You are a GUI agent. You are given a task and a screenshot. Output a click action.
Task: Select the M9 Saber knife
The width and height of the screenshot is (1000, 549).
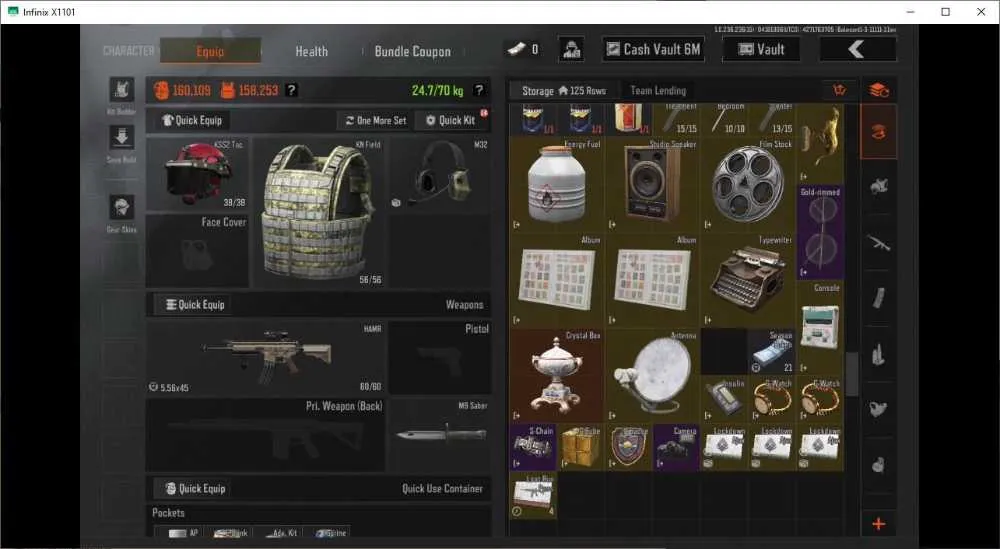[440, 435]
